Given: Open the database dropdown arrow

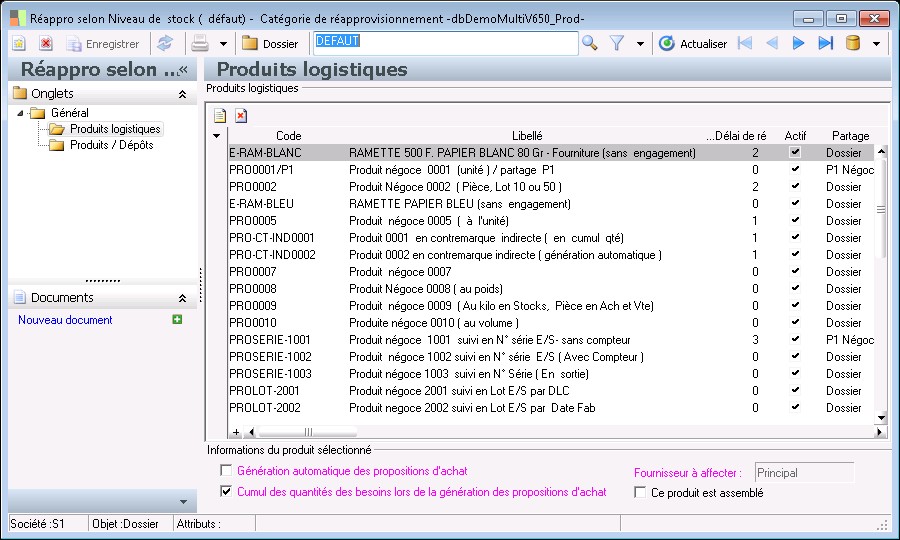Looking at the screenshot, I should point(876,44).
